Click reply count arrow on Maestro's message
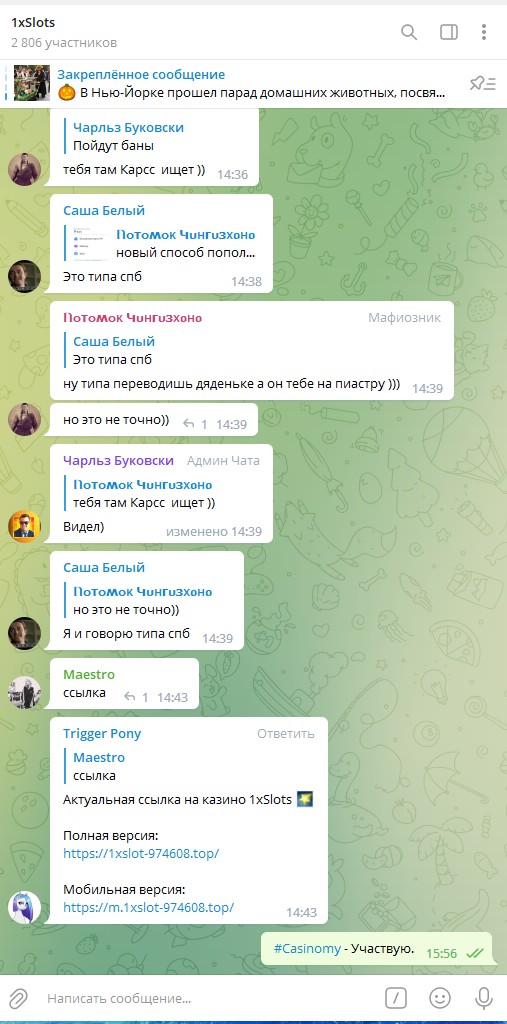507x1024 pixels. (x=136, y=697)
